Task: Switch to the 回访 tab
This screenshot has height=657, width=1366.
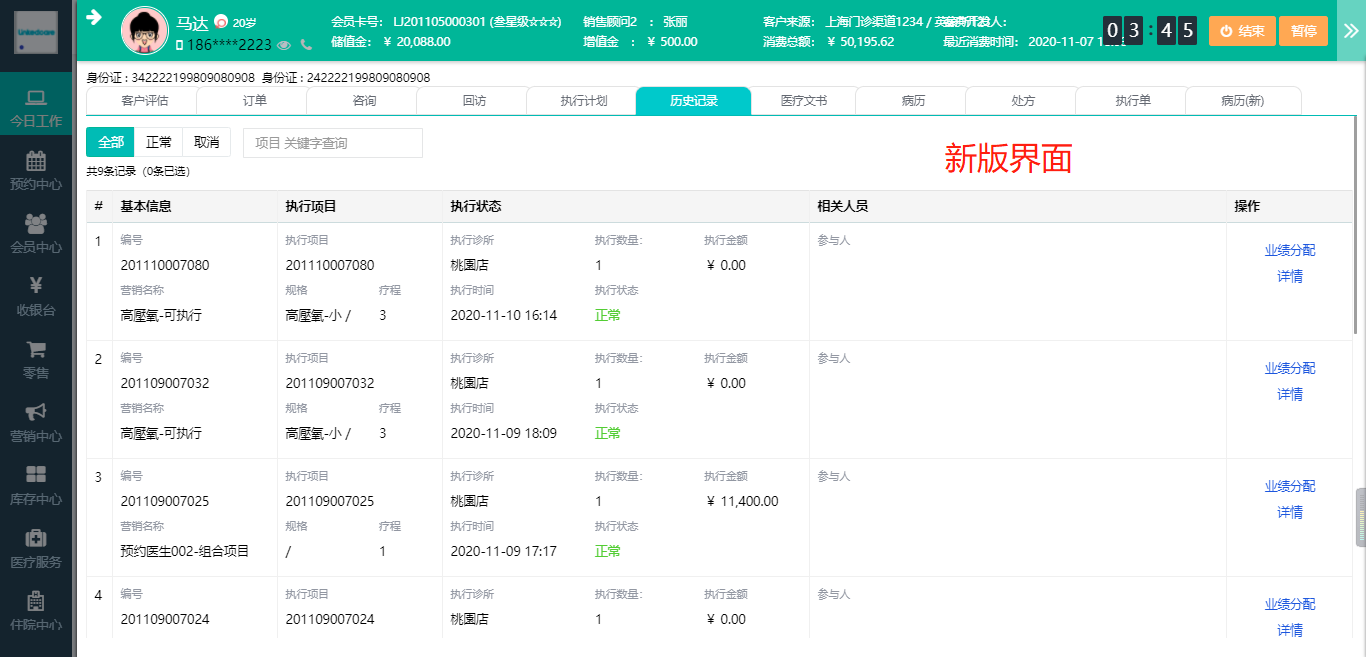Action: click(474, 101)
